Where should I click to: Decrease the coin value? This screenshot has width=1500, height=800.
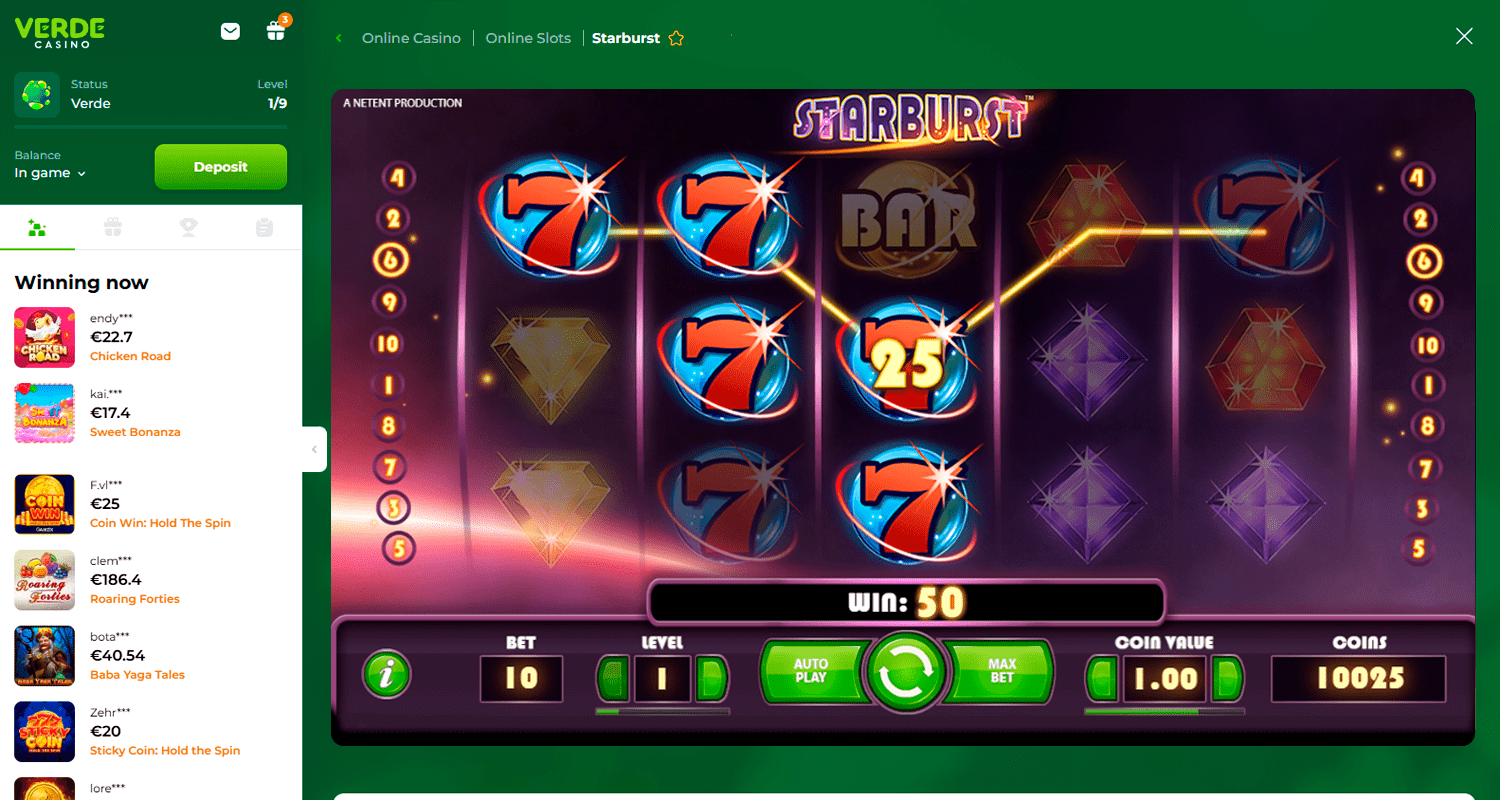(x=1103, y=679)
